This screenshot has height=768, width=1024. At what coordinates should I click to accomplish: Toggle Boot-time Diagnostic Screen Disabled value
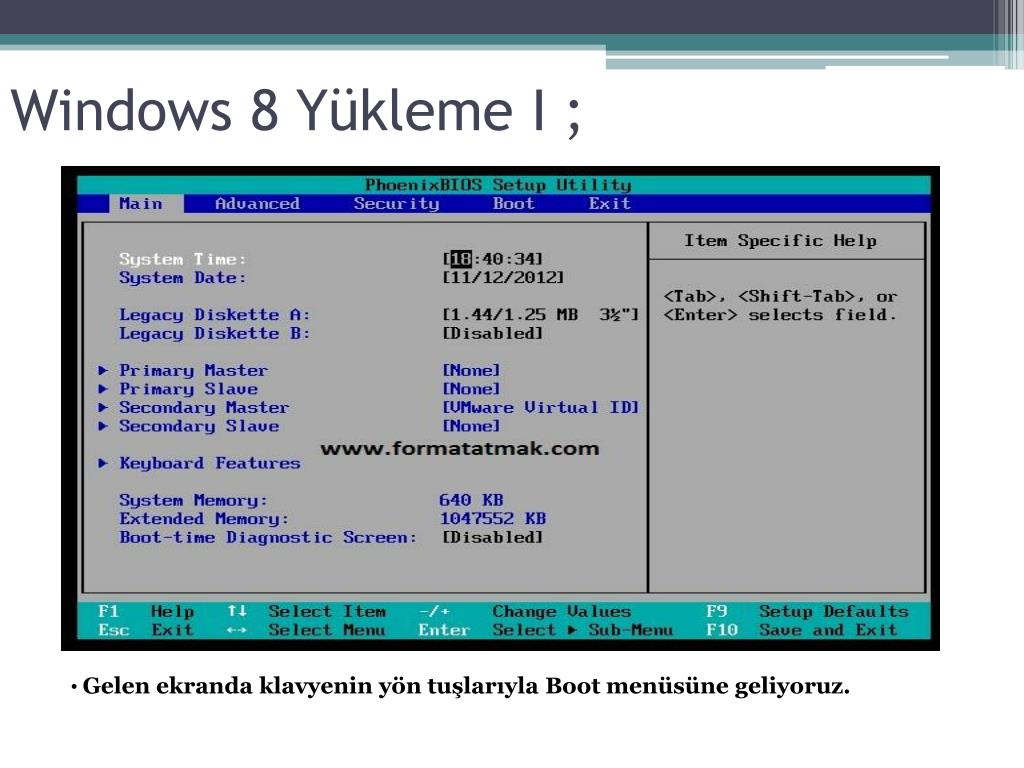coord(492,537)
